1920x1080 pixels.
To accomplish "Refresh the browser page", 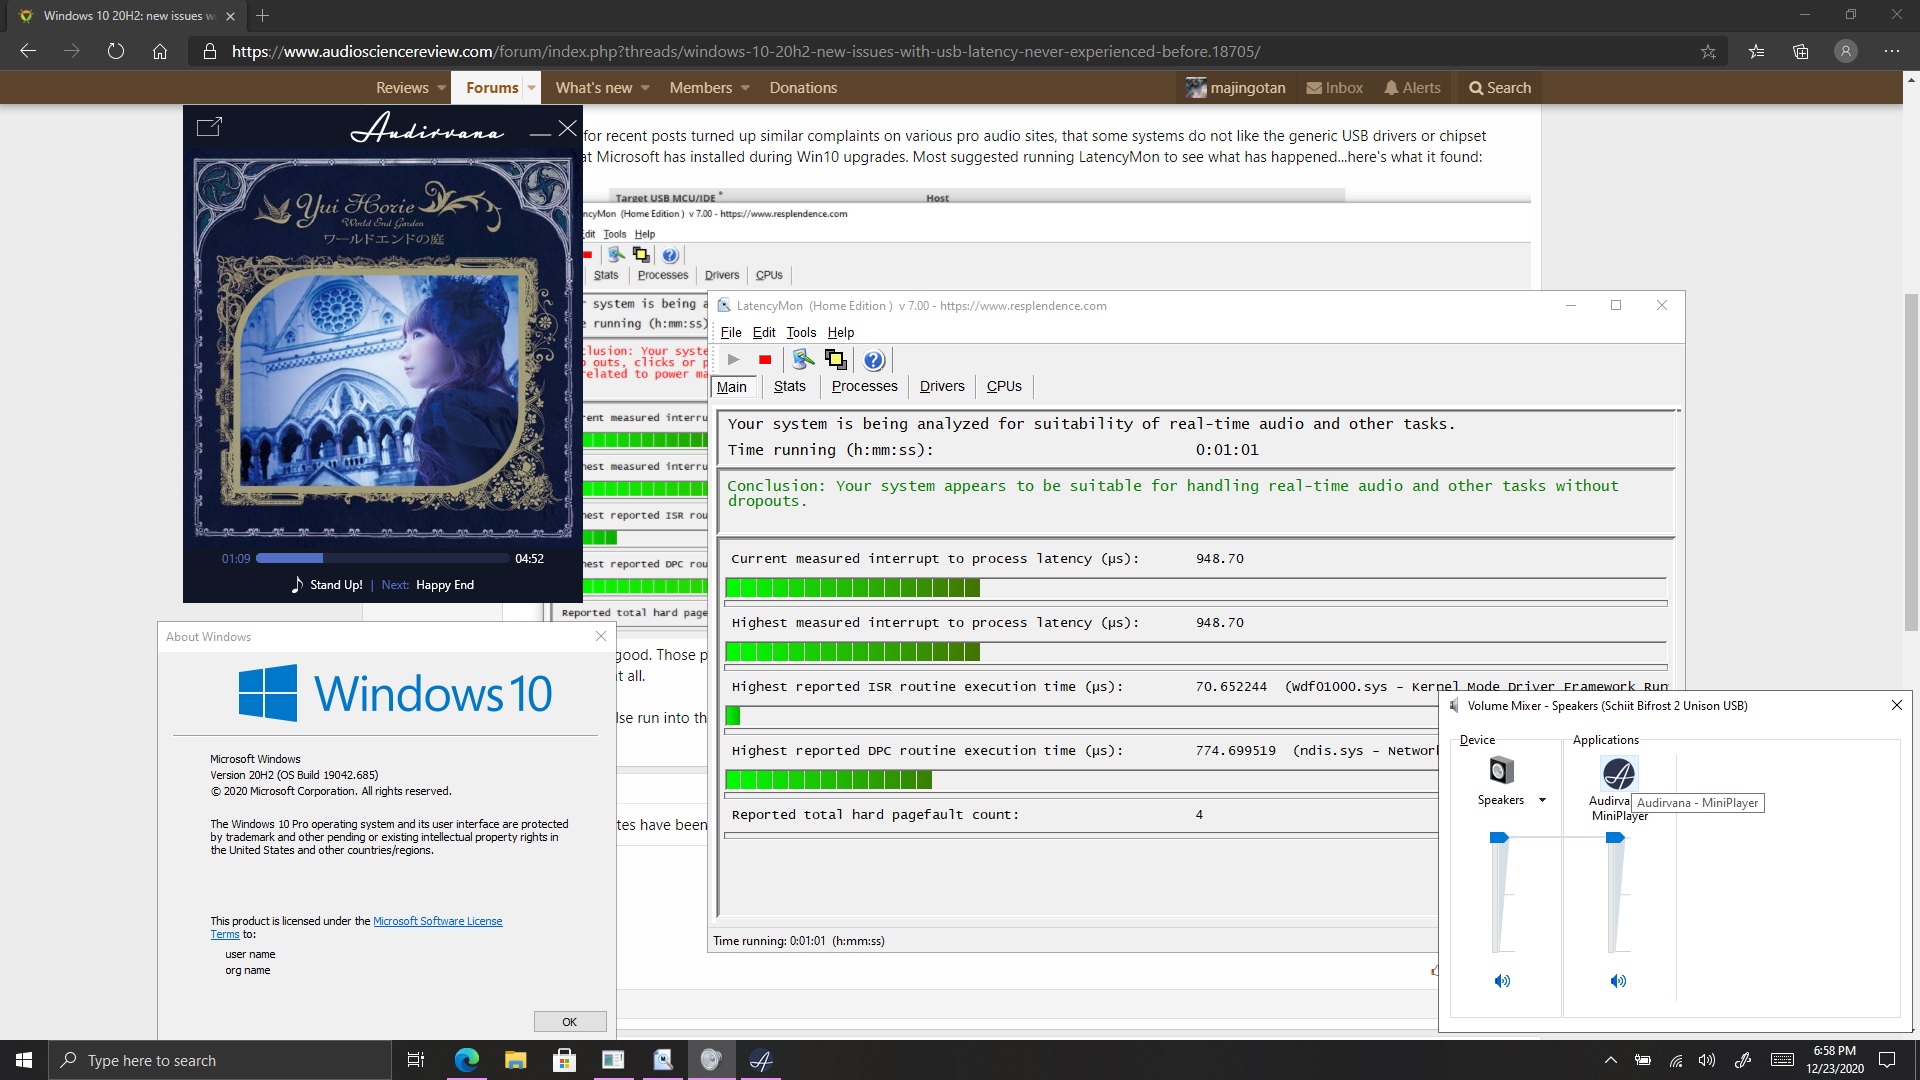I will coord(116,51).
